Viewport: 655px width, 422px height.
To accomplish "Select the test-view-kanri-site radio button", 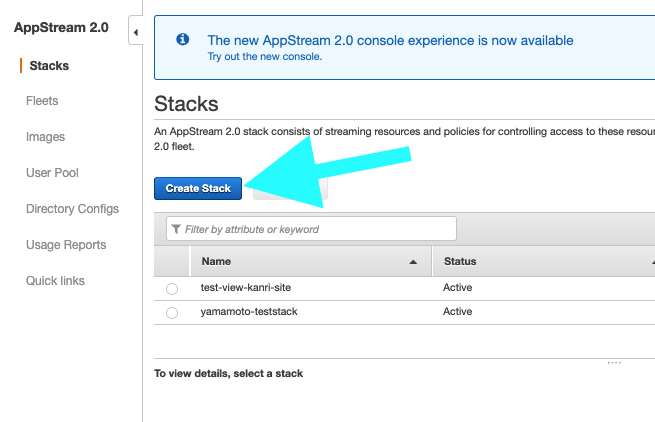I will click(172, 289).
